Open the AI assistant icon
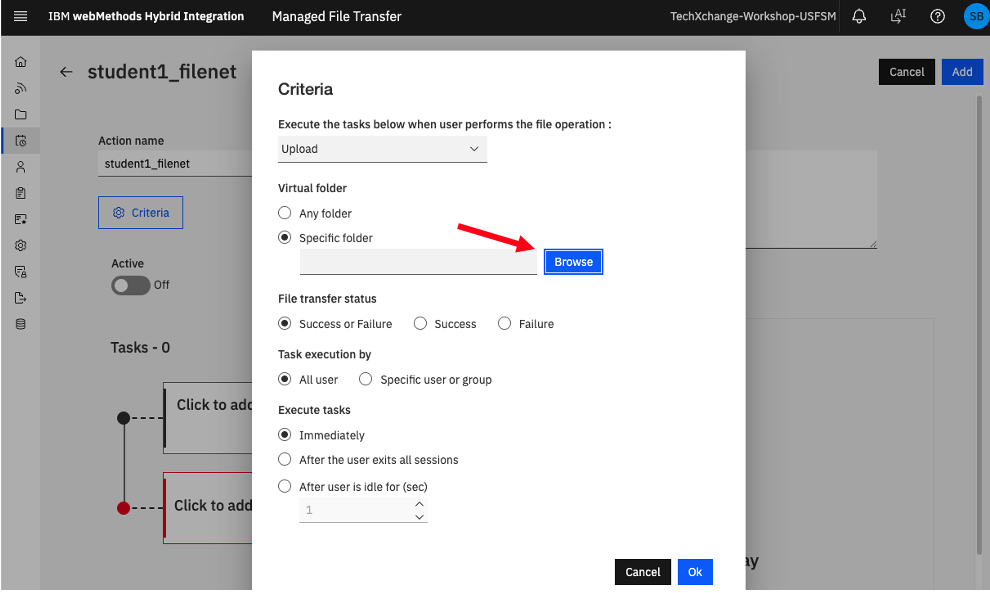 pyautogui.click(x=898, y=16)
